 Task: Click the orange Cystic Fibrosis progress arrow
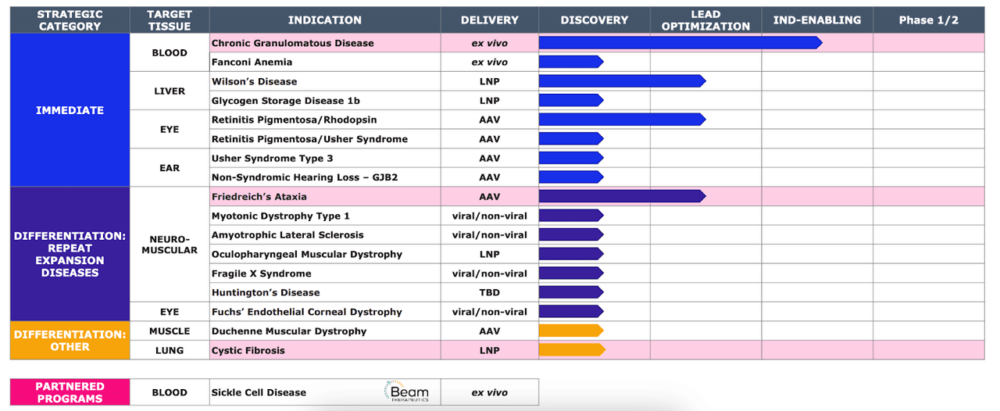(x=571, y=350)
